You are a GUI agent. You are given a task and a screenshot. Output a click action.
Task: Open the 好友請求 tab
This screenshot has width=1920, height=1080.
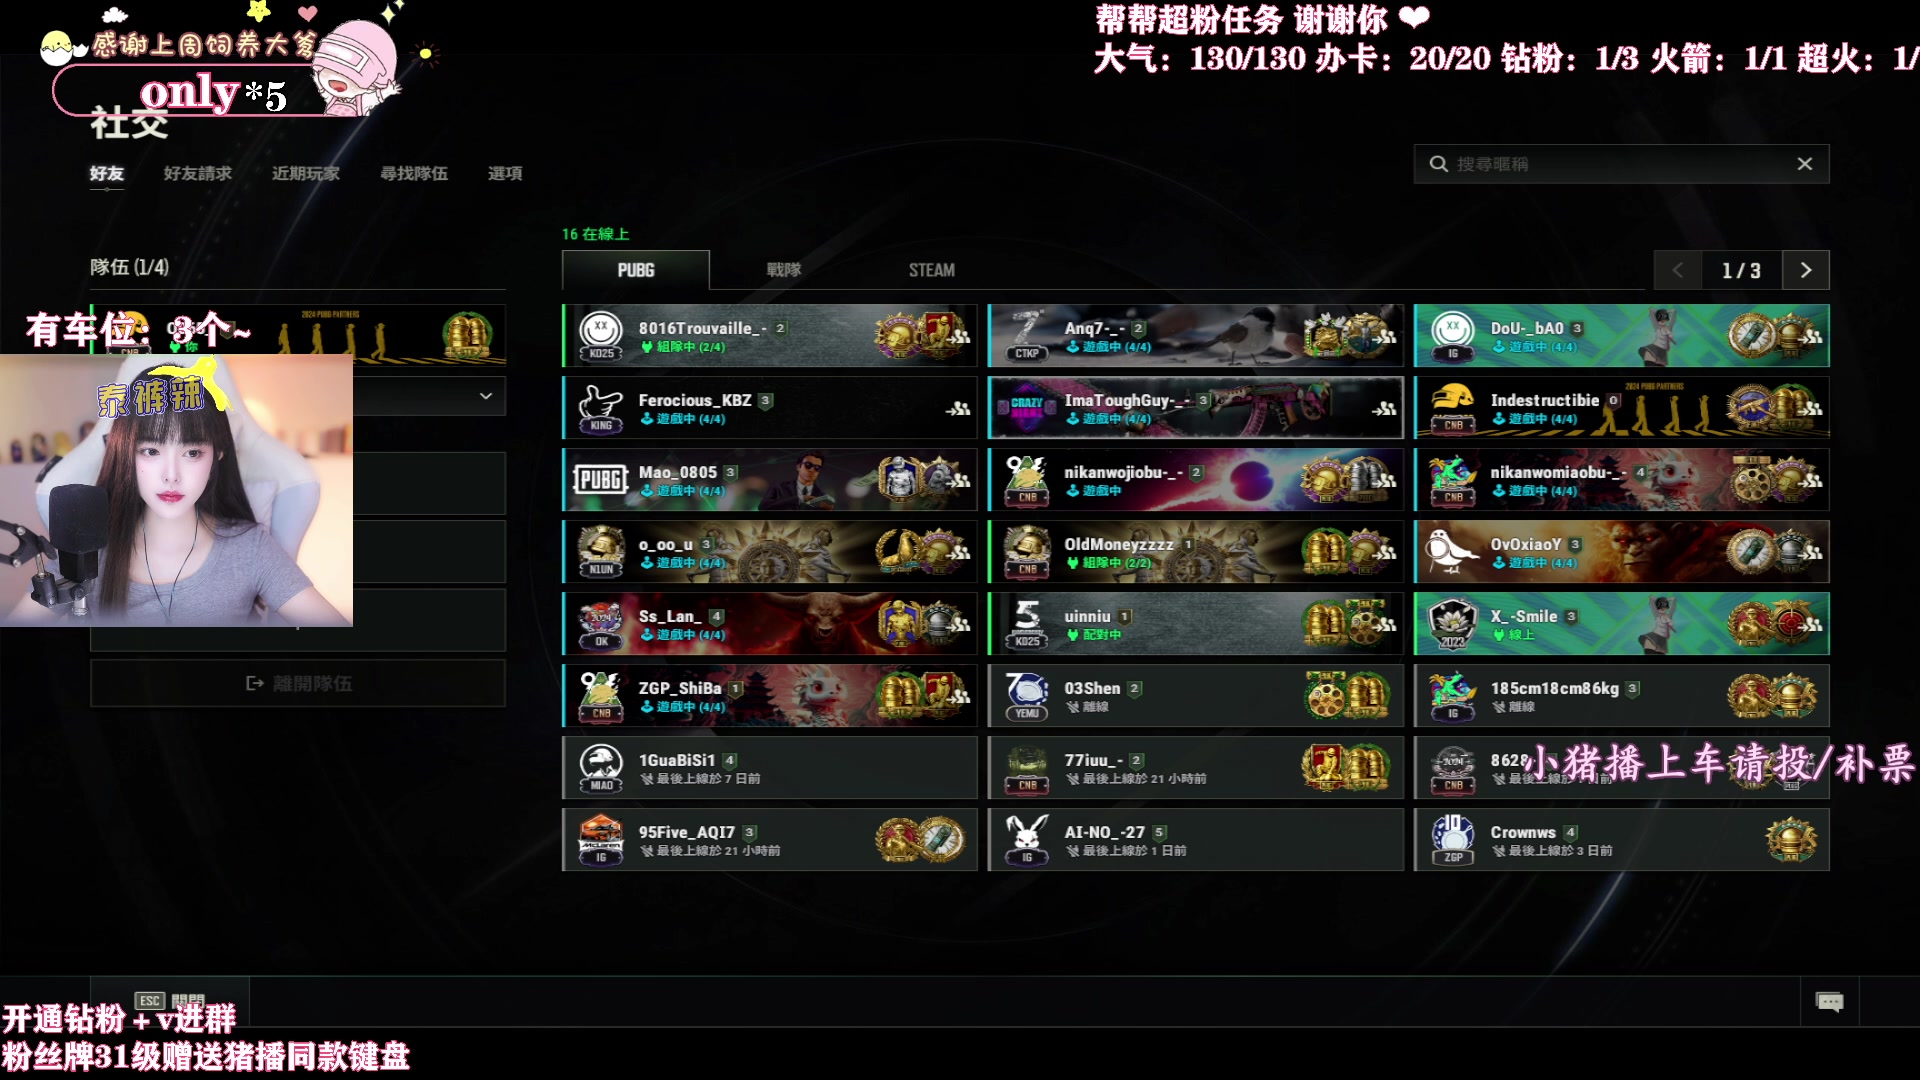198,174
